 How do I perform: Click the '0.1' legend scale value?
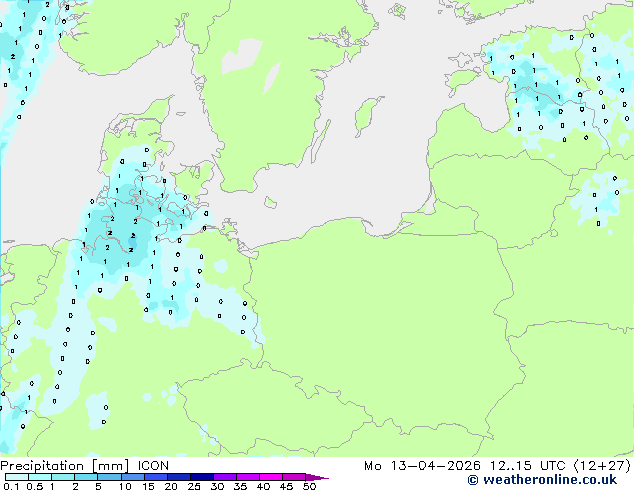11,486
